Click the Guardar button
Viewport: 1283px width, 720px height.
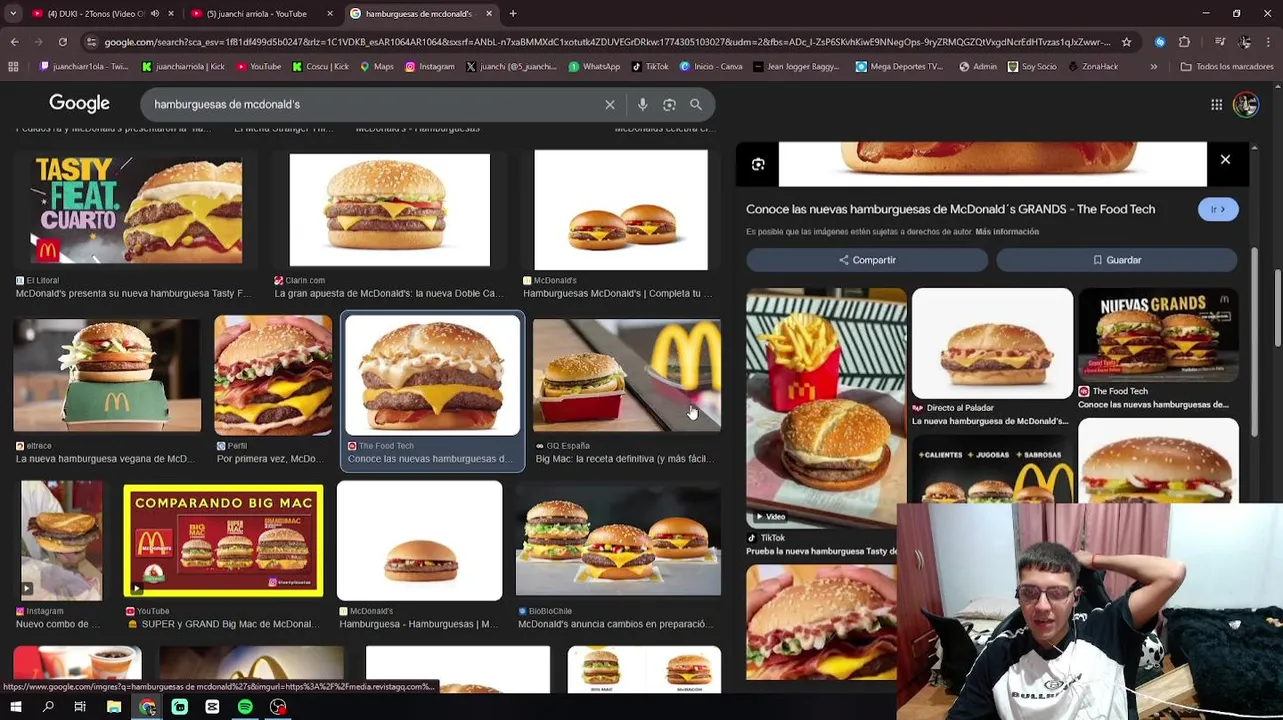coord(1116,260)
